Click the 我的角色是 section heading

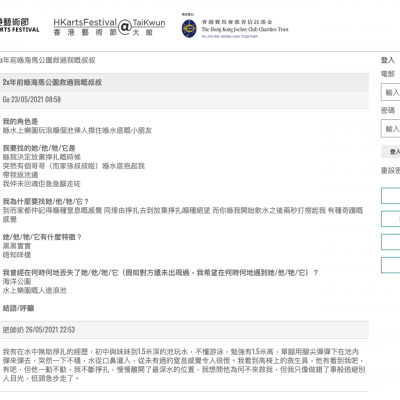pos(20,121)
